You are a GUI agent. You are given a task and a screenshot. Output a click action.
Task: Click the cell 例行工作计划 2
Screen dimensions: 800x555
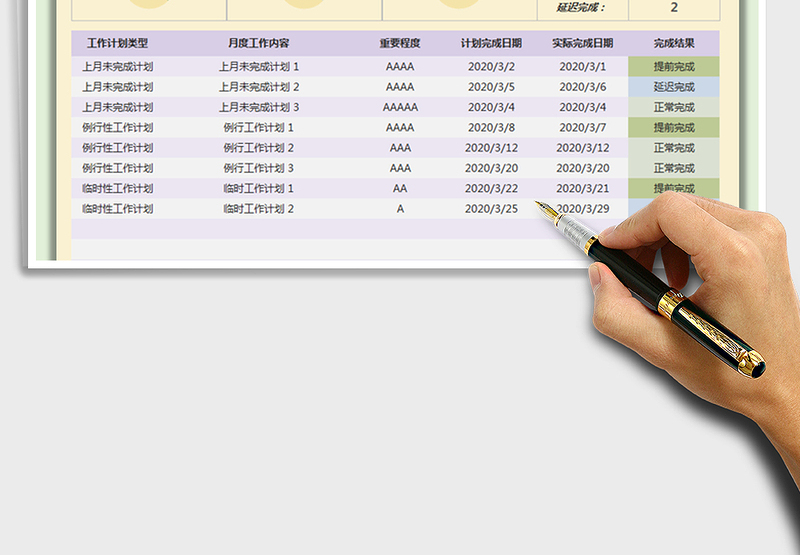[259, 148]
